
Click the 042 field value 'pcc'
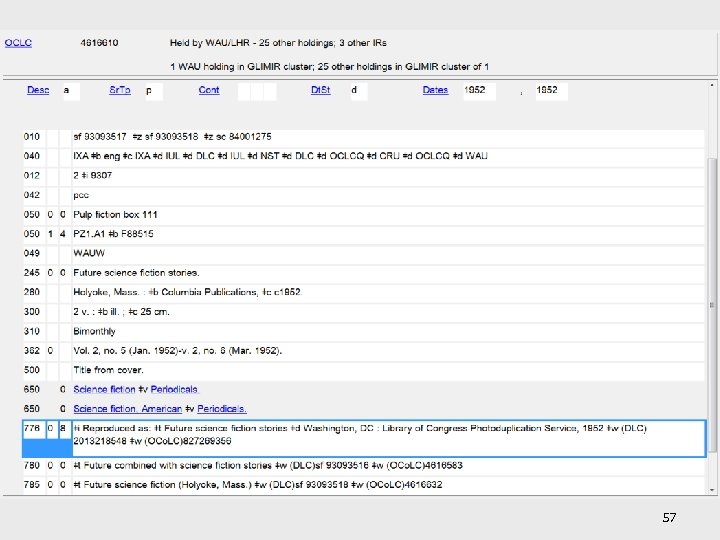pos(81,195)
